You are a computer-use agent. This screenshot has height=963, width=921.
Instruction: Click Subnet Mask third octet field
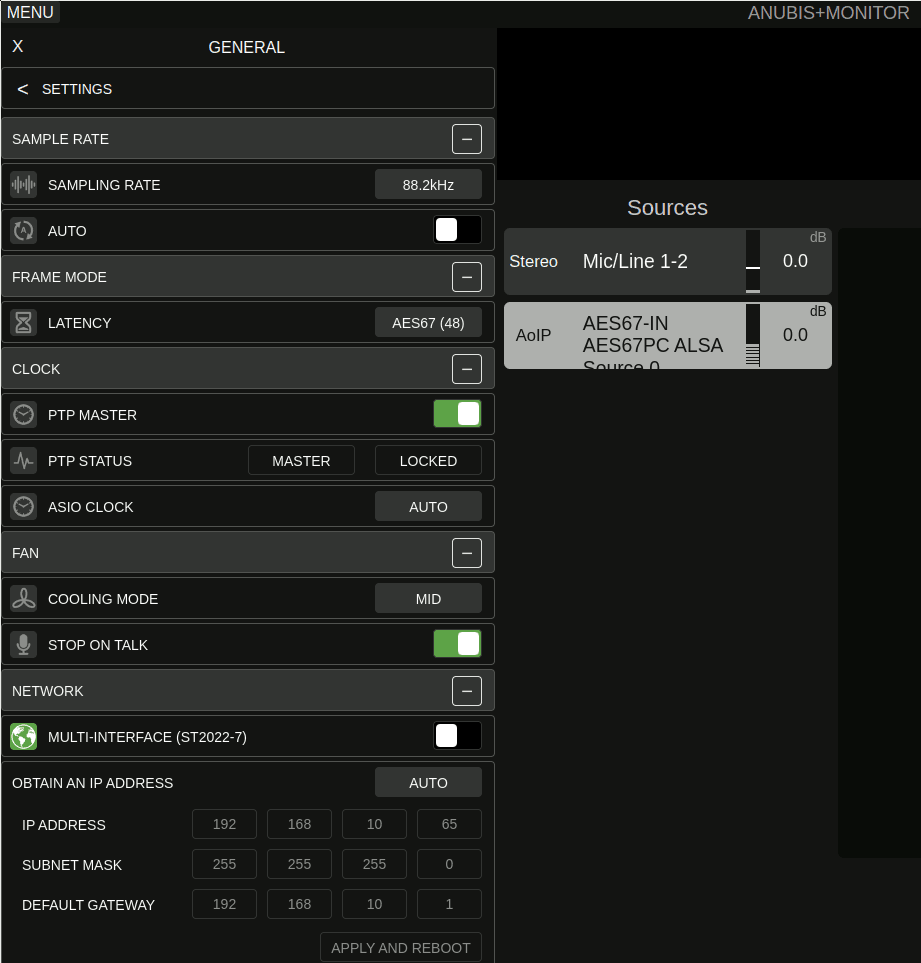click(374, 864)
